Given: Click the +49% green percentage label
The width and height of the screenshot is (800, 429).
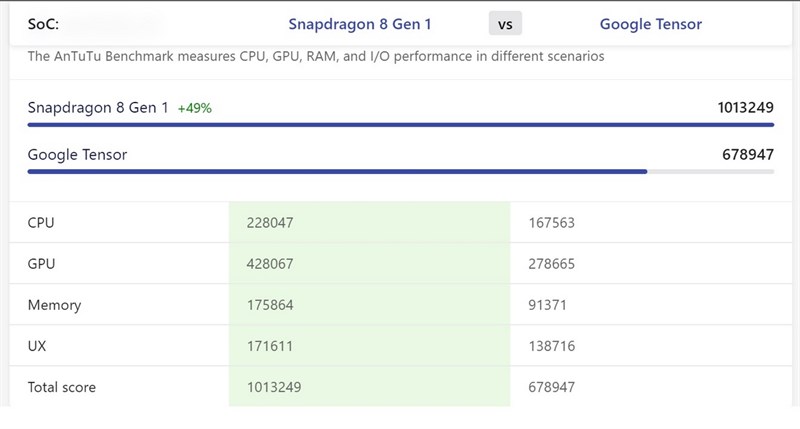Looking at the screenshot, I should [x=195, y=108].
